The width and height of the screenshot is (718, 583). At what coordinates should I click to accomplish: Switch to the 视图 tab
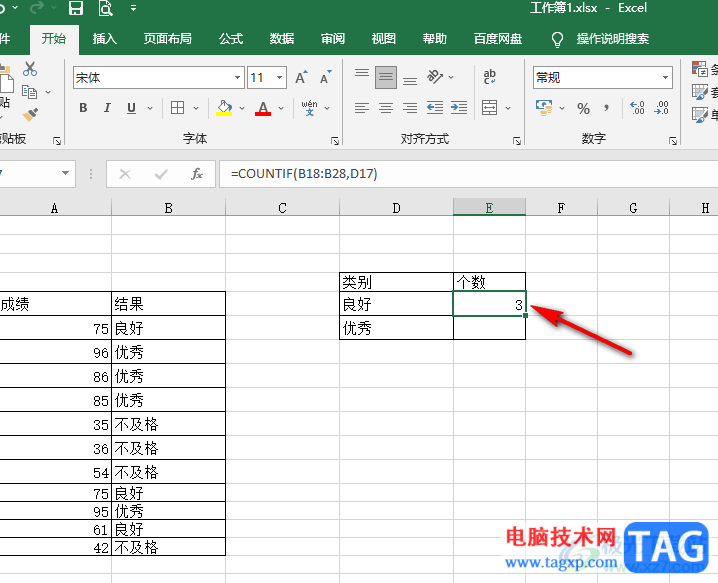click(384, 38)
